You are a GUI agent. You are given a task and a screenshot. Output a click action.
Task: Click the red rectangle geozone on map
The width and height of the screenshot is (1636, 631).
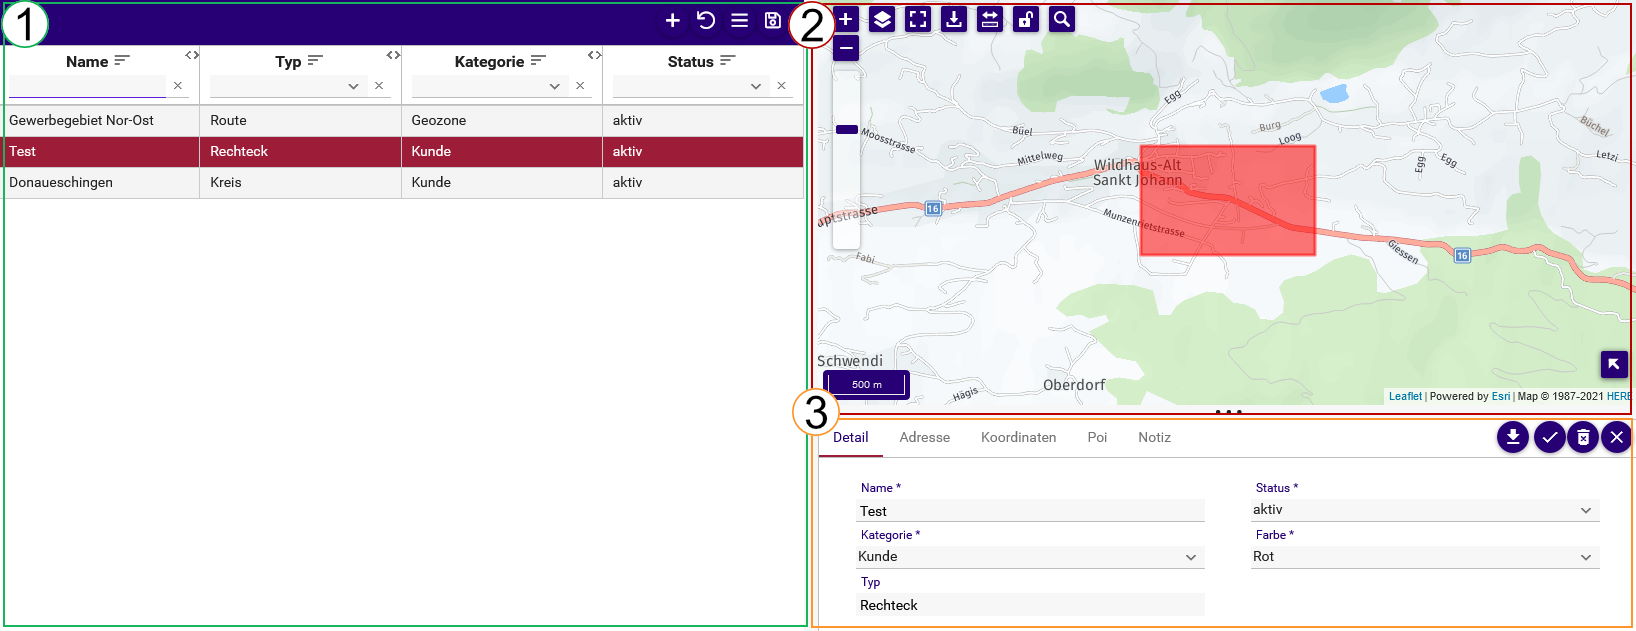point(1227,200)
